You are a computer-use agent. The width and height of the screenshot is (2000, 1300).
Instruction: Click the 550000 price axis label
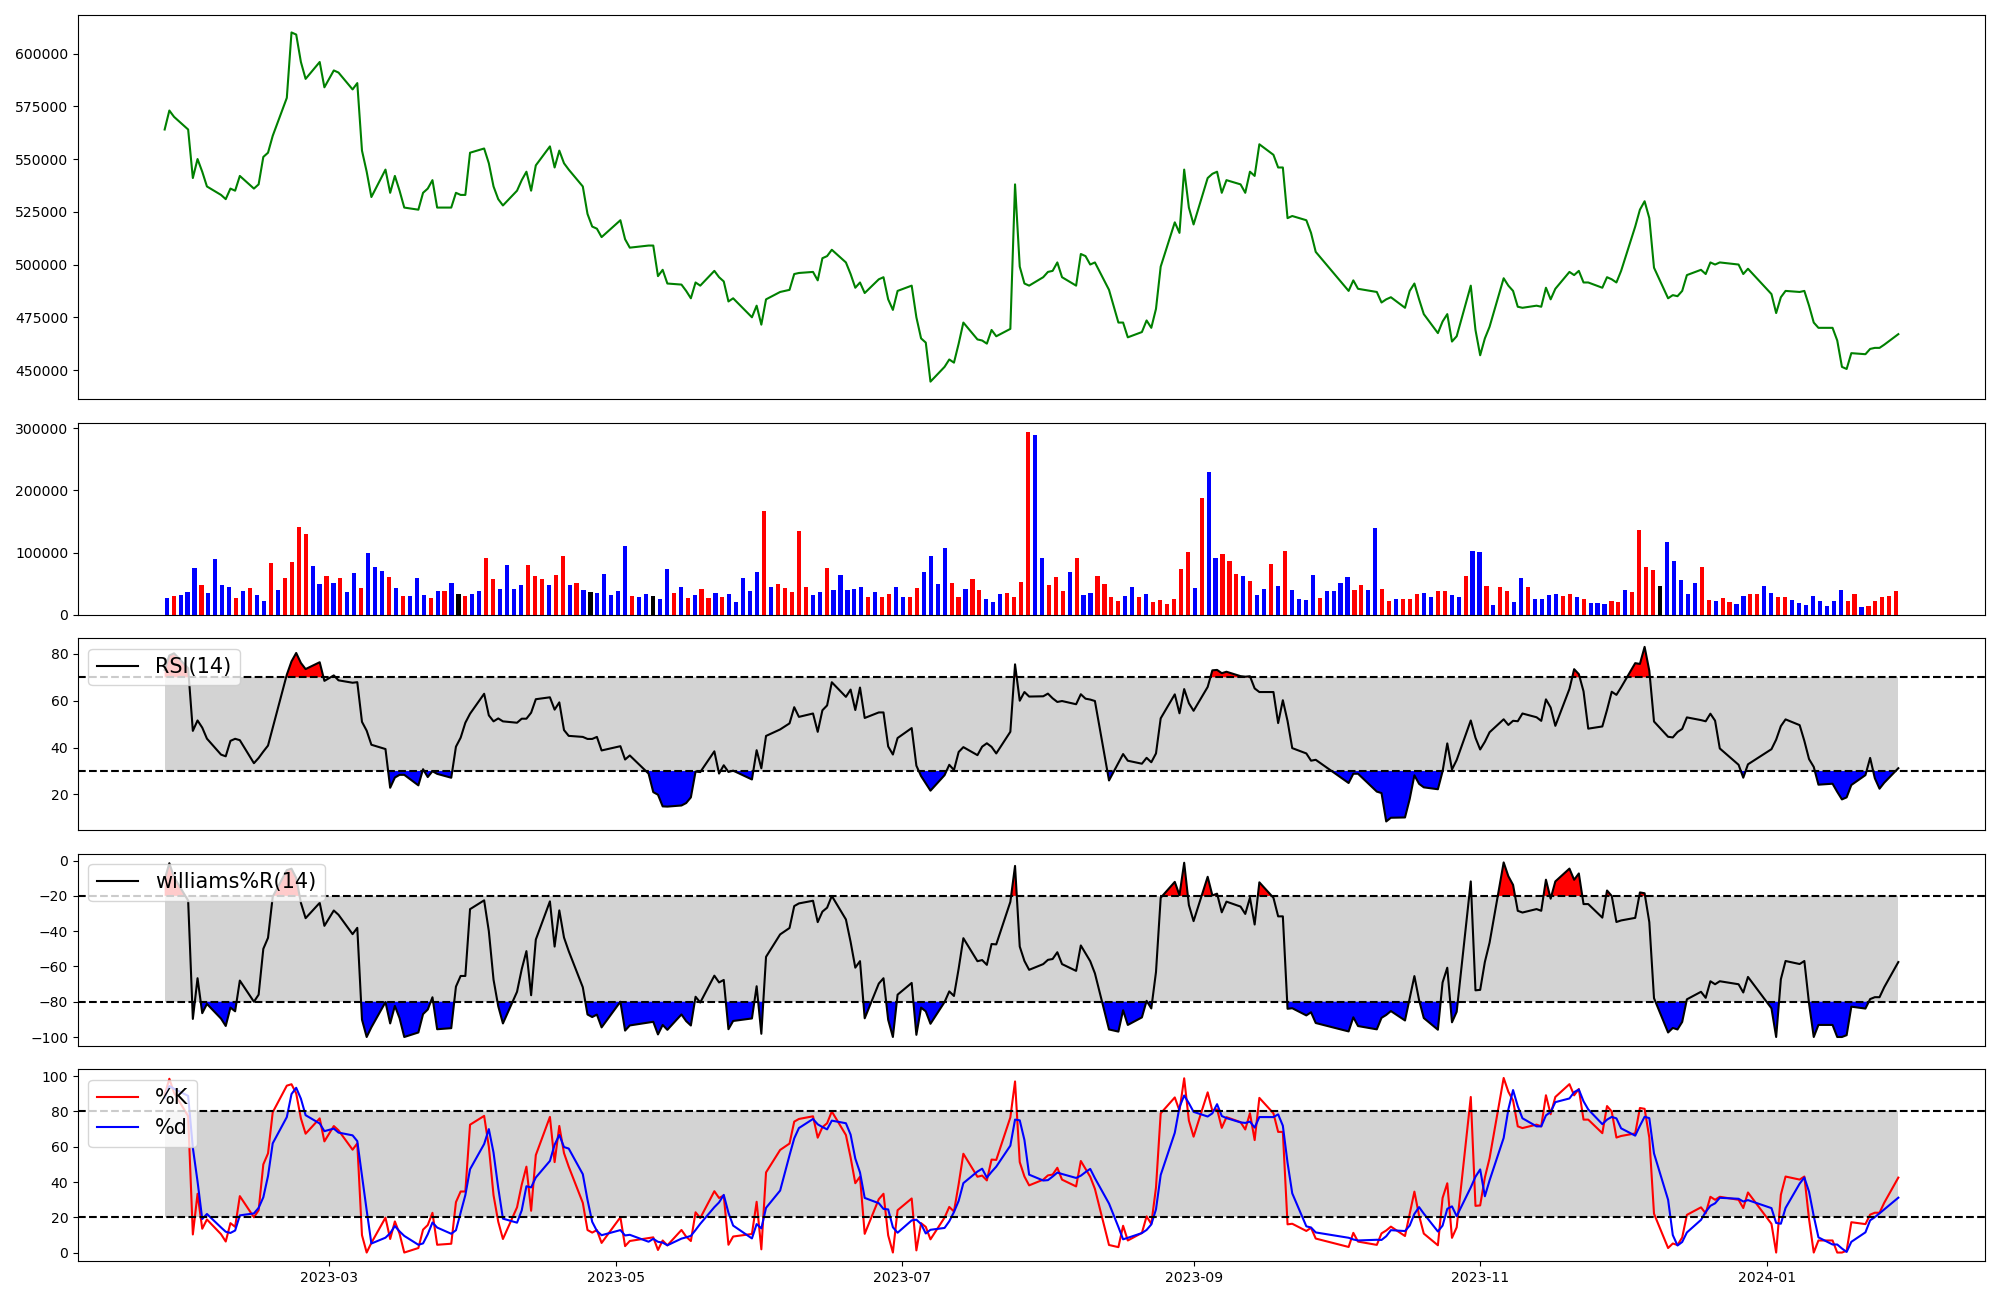coord(41,160)
